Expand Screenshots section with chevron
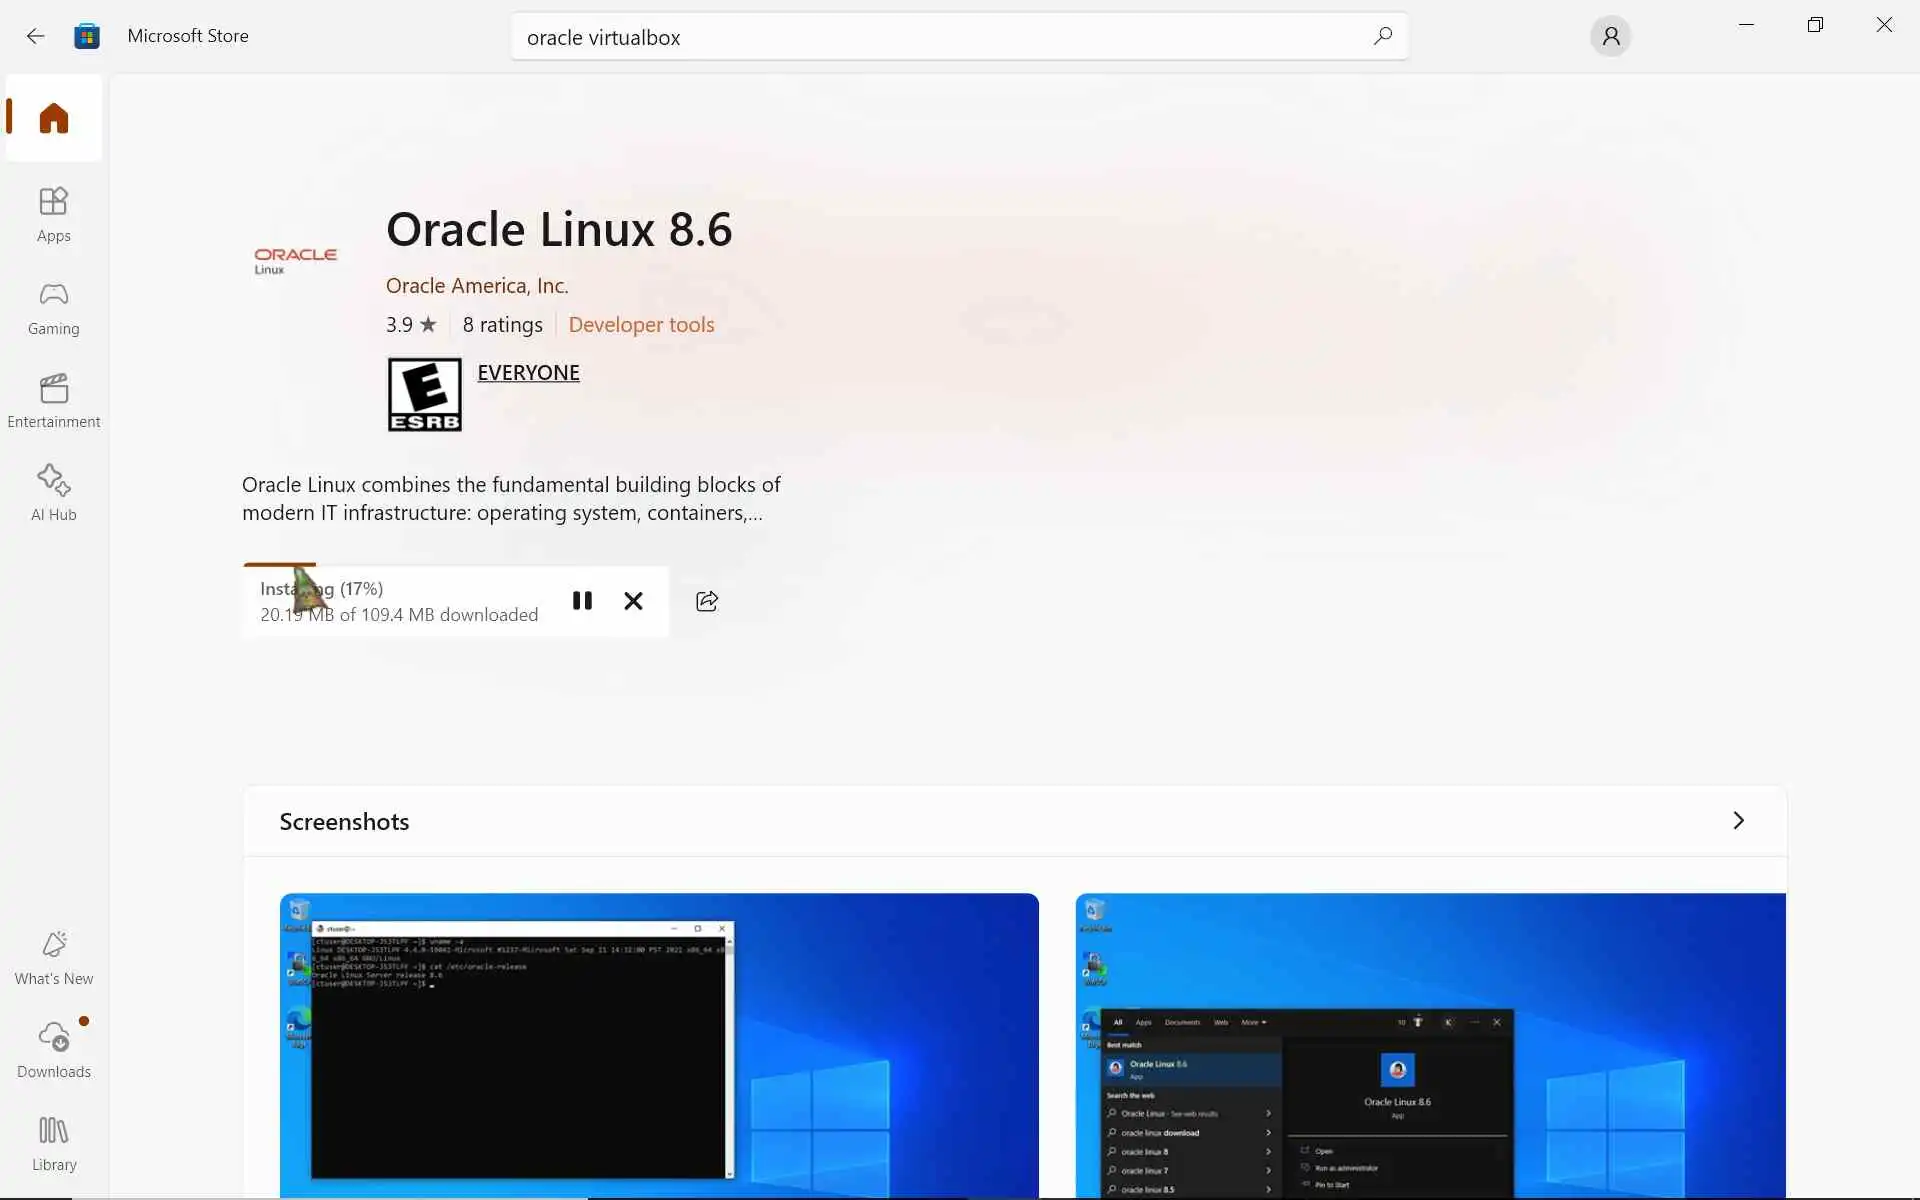This screenshot has height=1200, width=1920. tap(1738, 820)
